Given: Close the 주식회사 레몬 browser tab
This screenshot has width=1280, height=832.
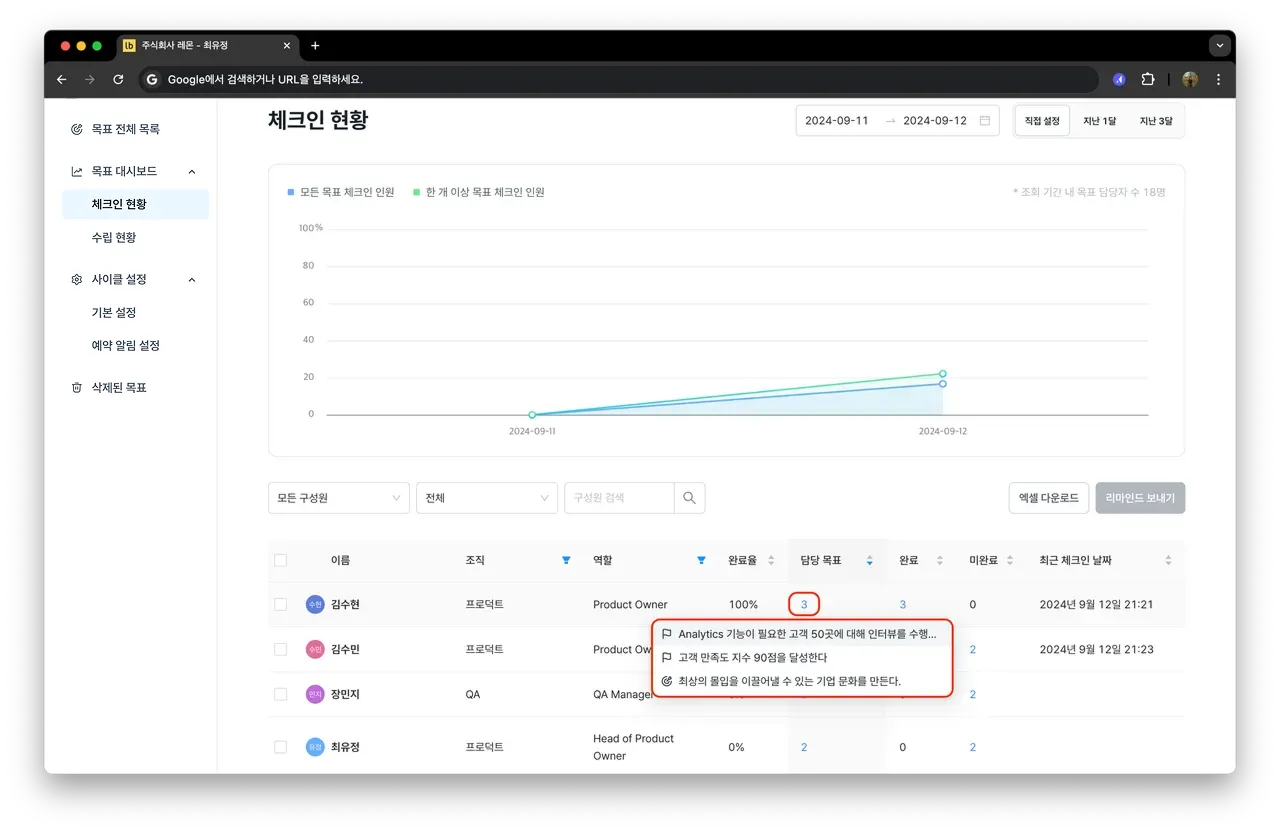Looking at the screenshot, I should coord(287,46).
